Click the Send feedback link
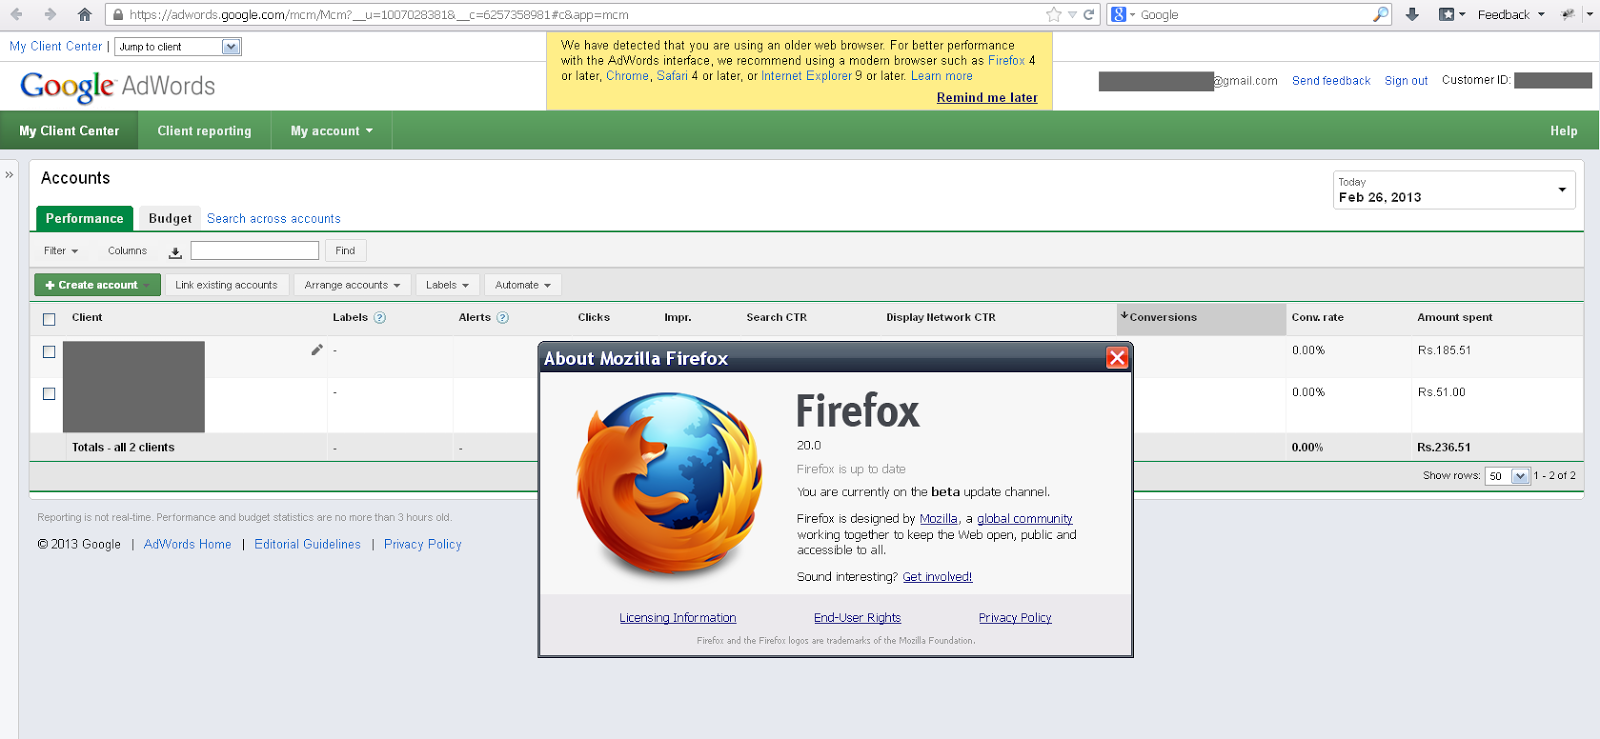1600x739 pixels. click(1331, 81)
